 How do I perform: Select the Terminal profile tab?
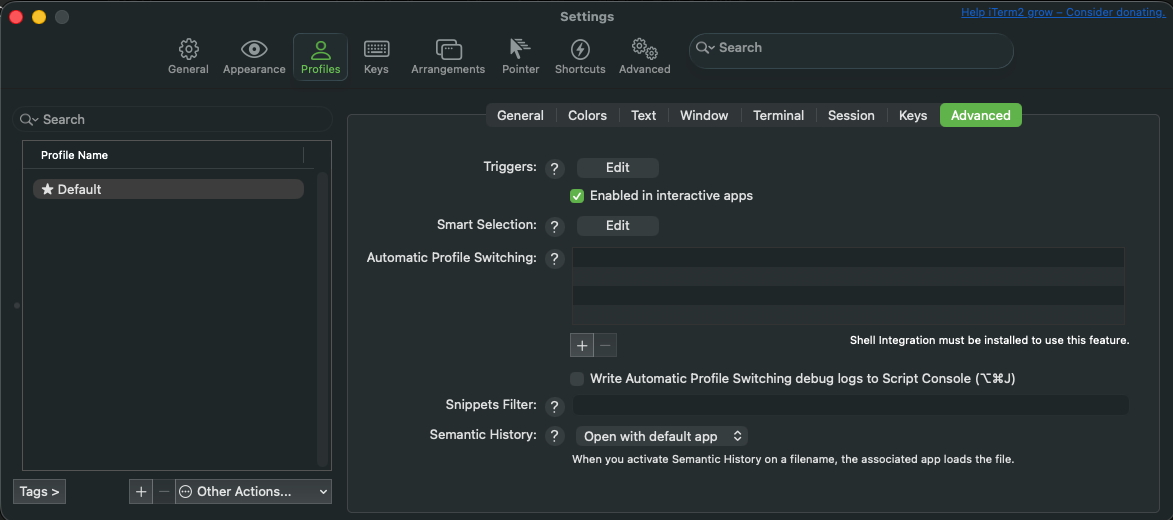click(x=778, y=116)
